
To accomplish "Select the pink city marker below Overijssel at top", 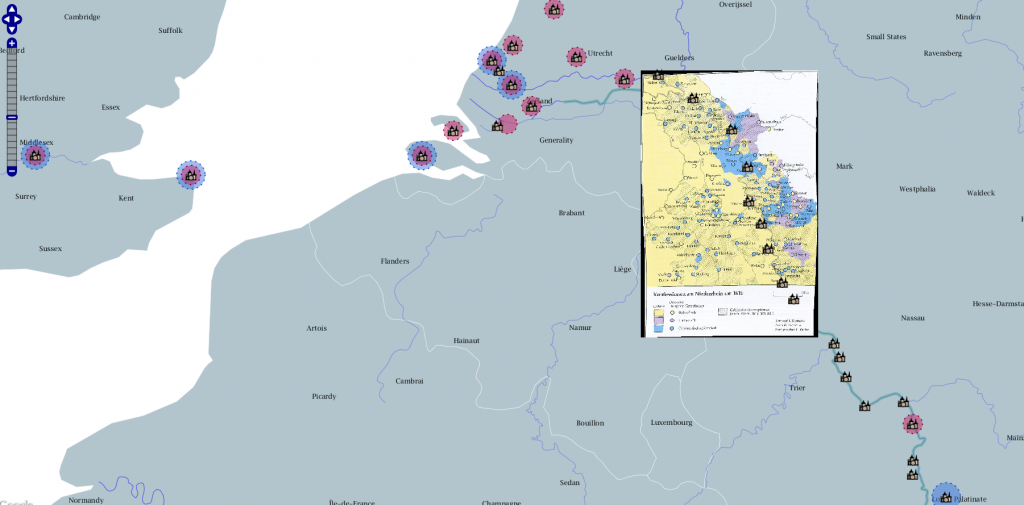I will pos(554,9).
